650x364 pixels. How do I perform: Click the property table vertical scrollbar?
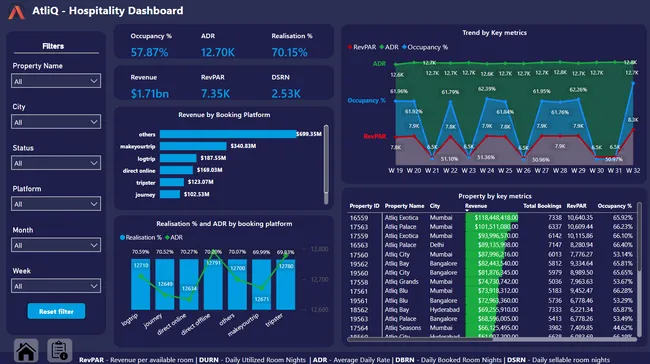pyautogui.click(x=639, y=236)
